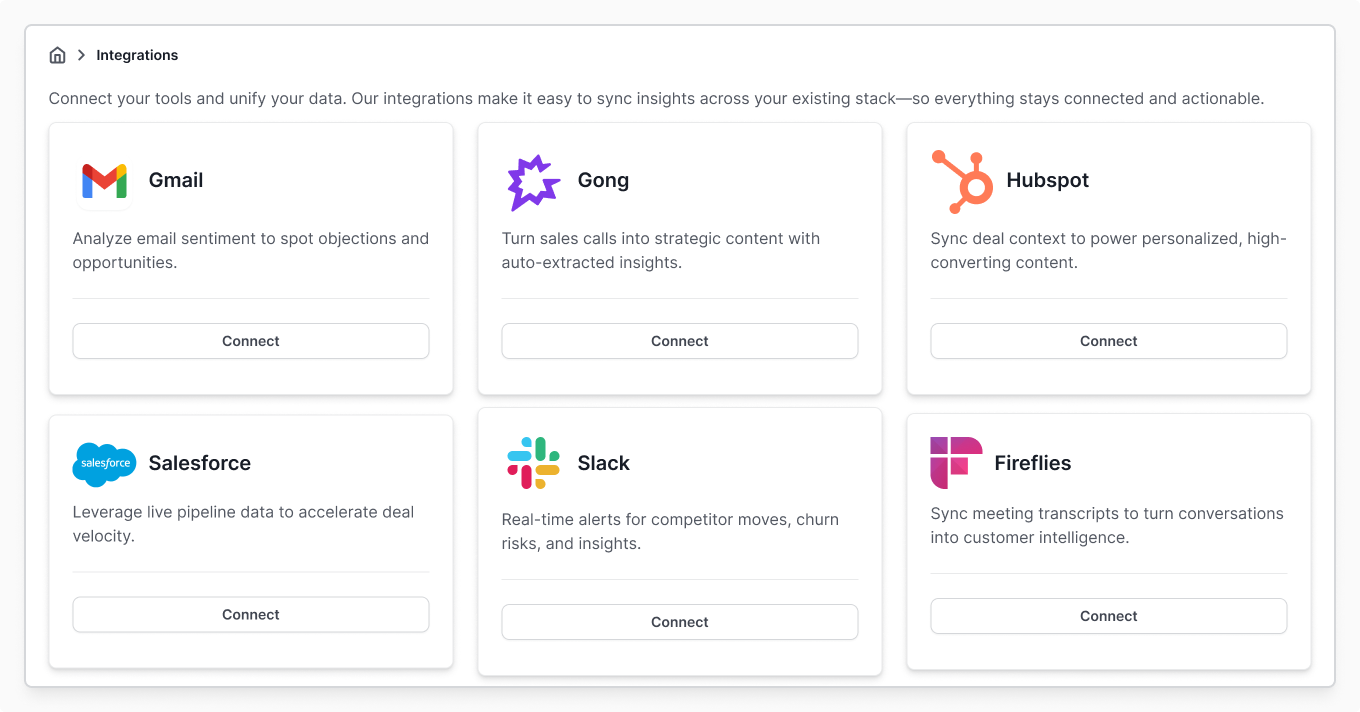Connect the Gmail integration
This screenshot has height=712, width=1360.
click(x=251, y=341)
